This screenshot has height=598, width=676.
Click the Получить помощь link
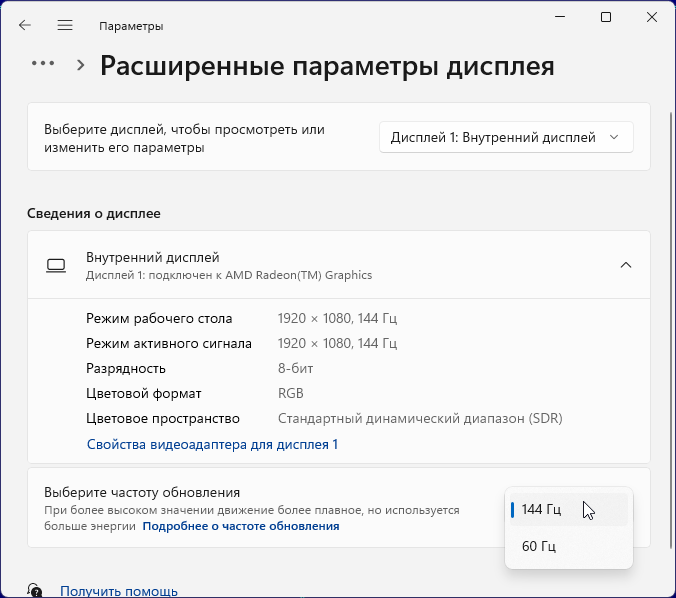point(119,591)
